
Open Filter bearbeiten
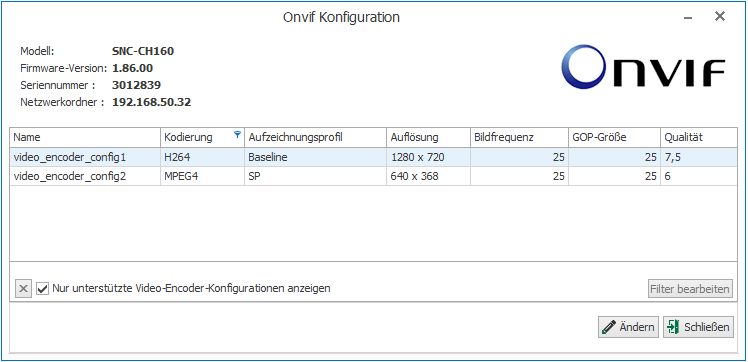[690, 289]
